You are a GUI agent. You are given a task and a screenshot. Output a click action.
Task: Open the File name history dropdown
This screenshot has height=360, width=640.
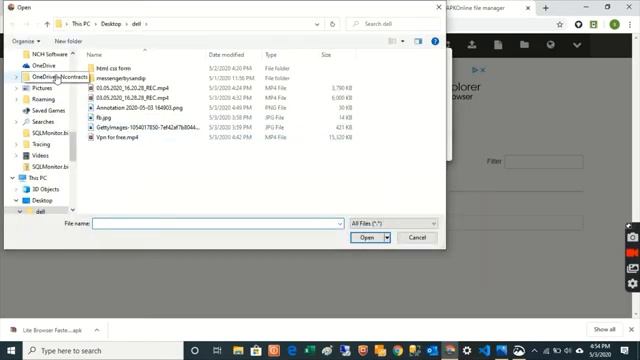click(x=340, y=224)
